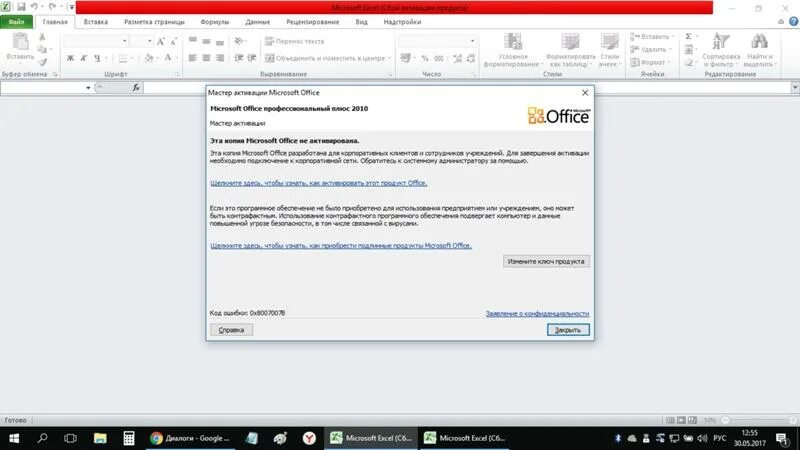Click the fill color bucket icon
Image resolution: width=800 pixels, height=450 pixels.
[148, 58]
